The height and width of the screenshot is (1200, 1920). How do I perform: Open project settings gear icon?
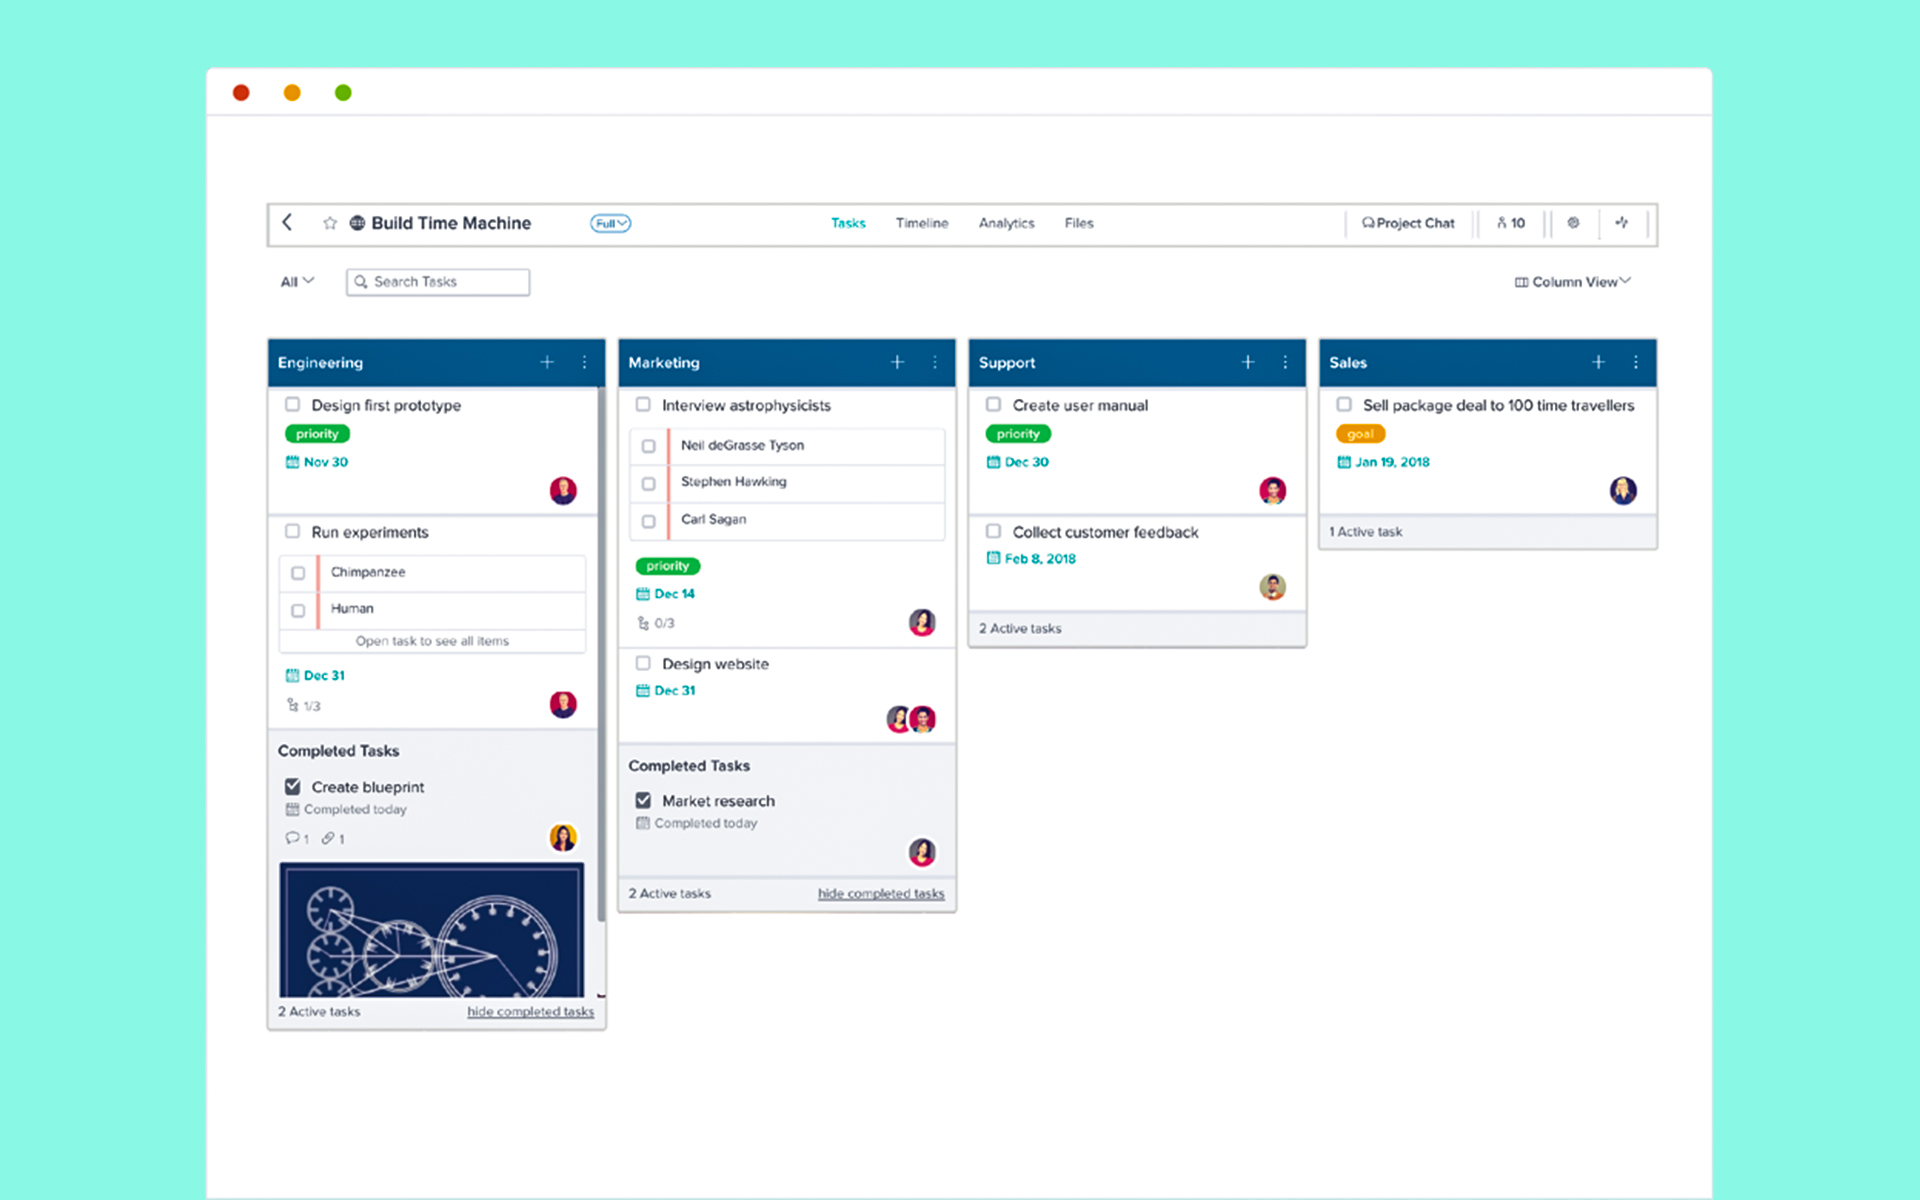[x=1573, y=223]
